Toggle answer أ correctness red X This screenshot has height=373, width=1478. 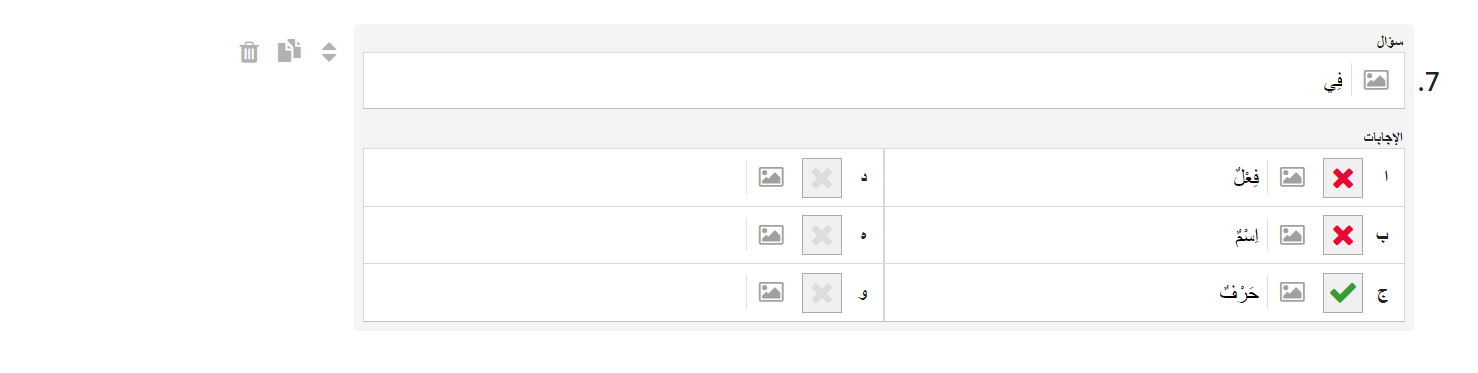pos(1343,178)
